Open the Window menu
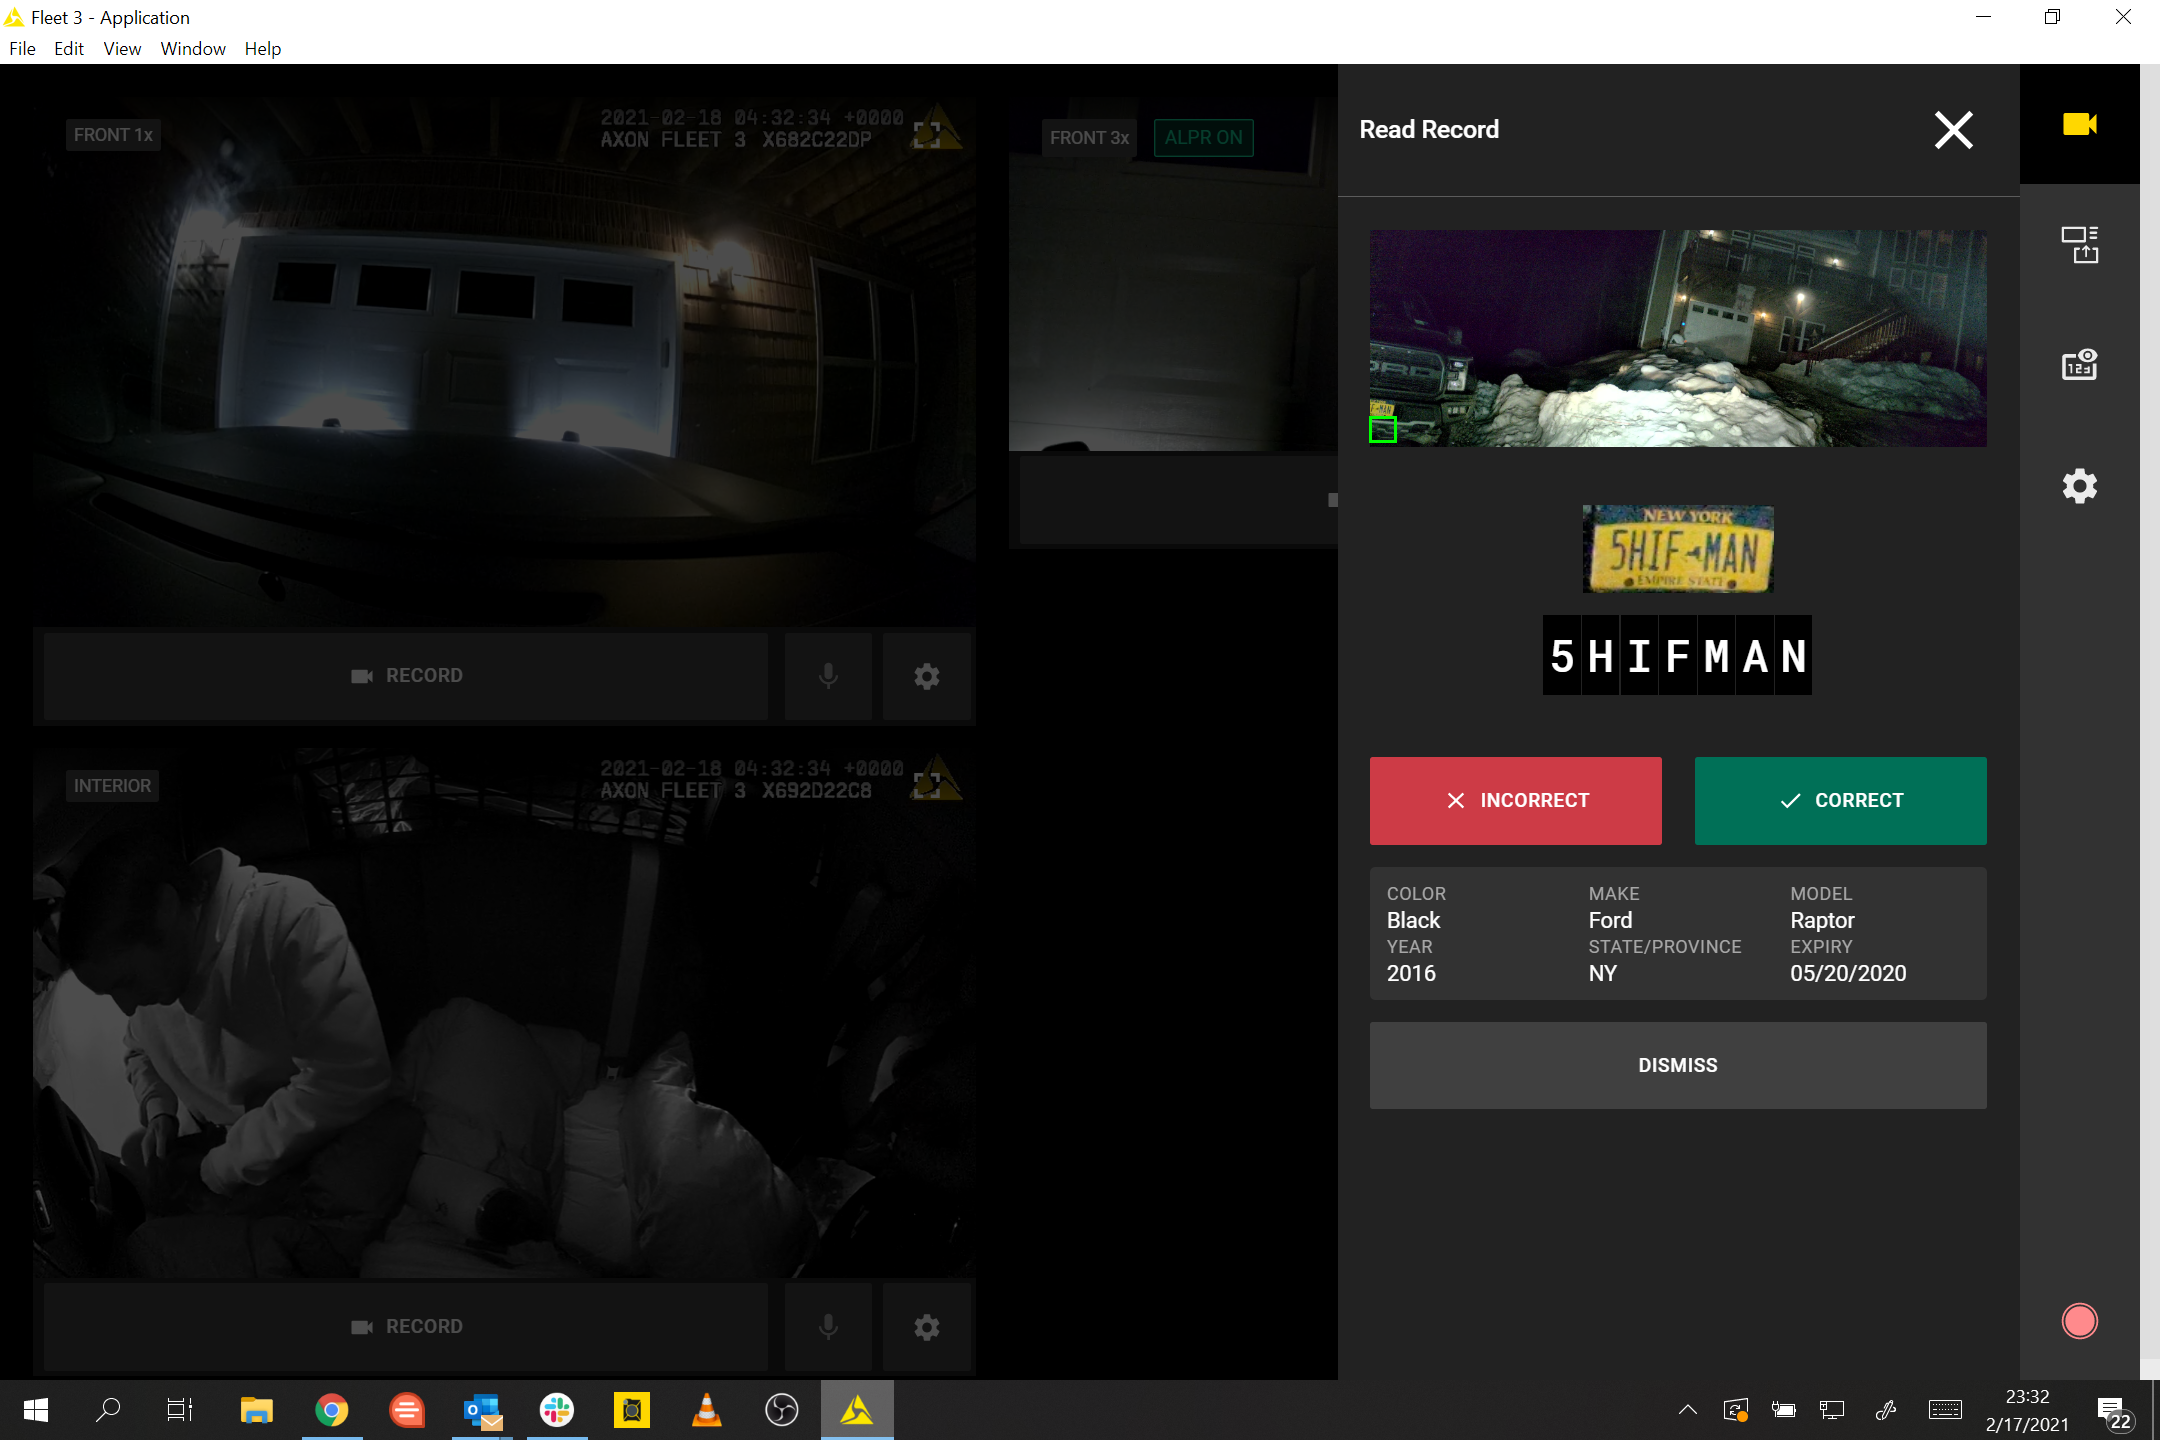Viewport: 2160px width, 1440px height. pyautogui.click(x=193, y=48)
